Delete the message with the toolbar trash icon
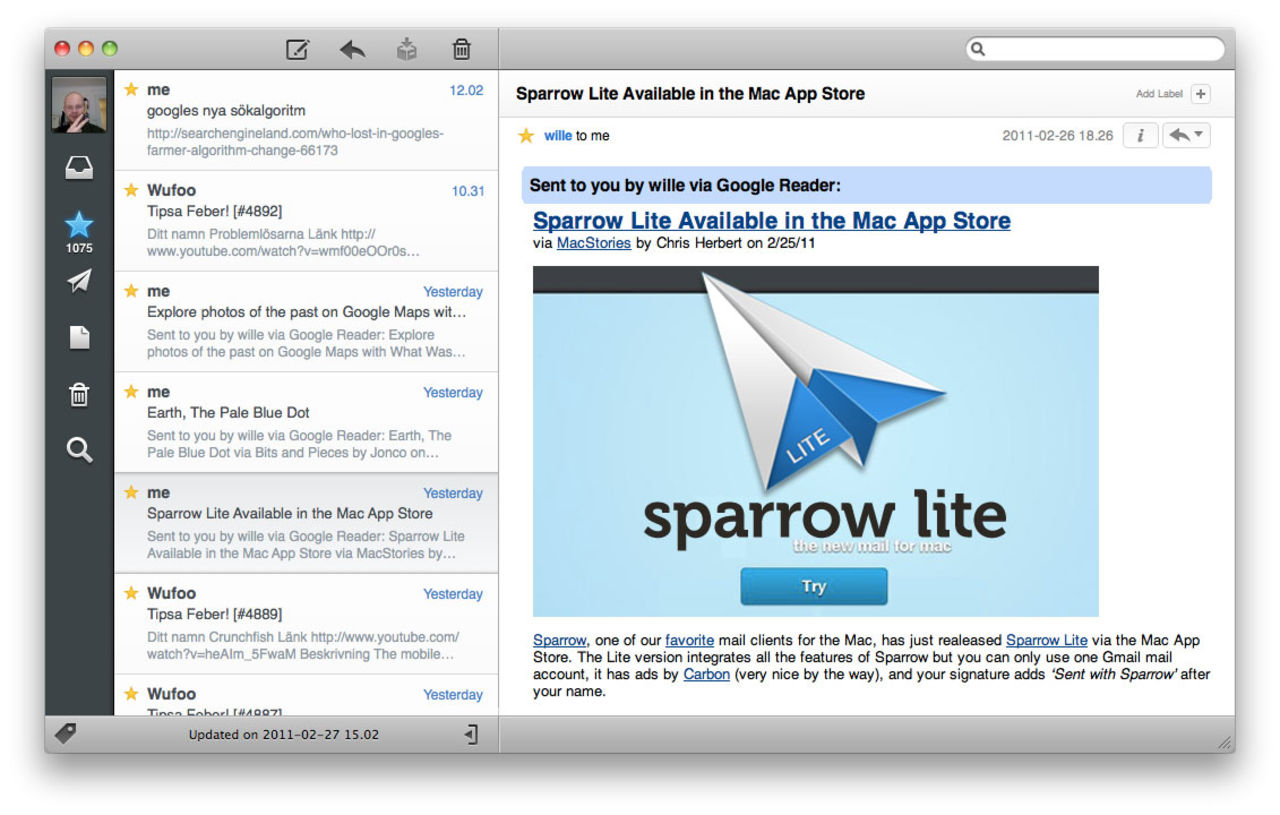 461,48
